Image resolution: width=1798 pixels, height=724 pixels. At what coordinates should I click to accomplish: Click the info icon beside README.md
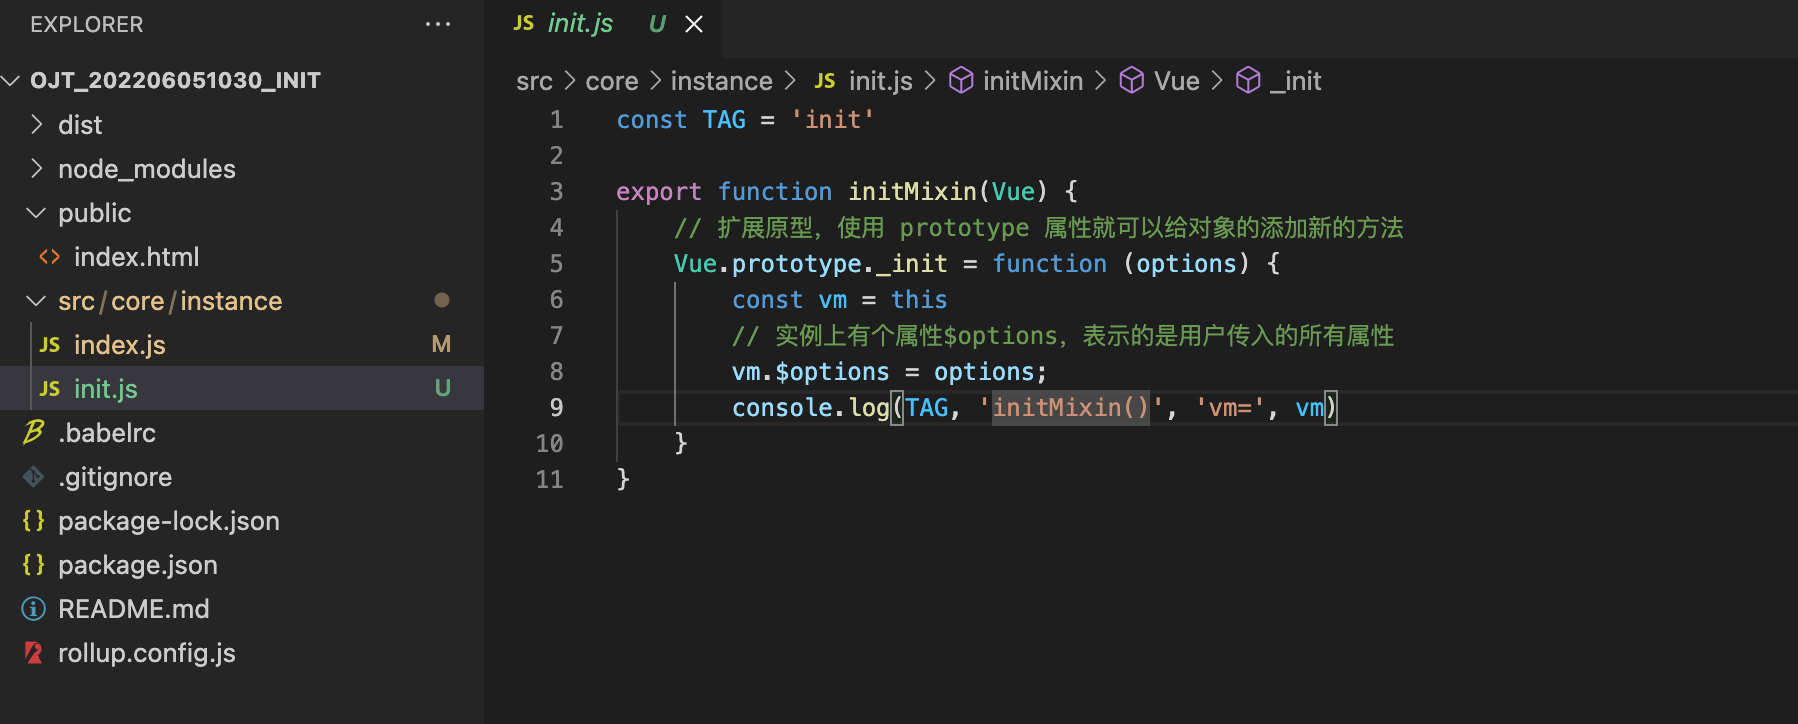[x=34, y=609]
